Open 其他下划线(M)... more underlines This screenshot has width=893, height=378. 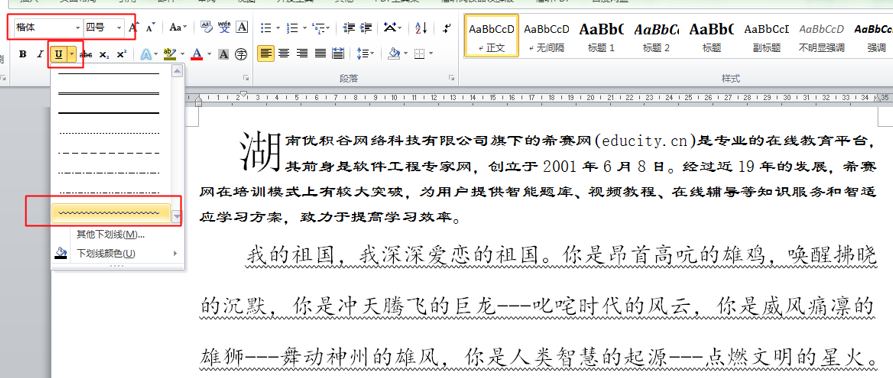click(110, 235)
